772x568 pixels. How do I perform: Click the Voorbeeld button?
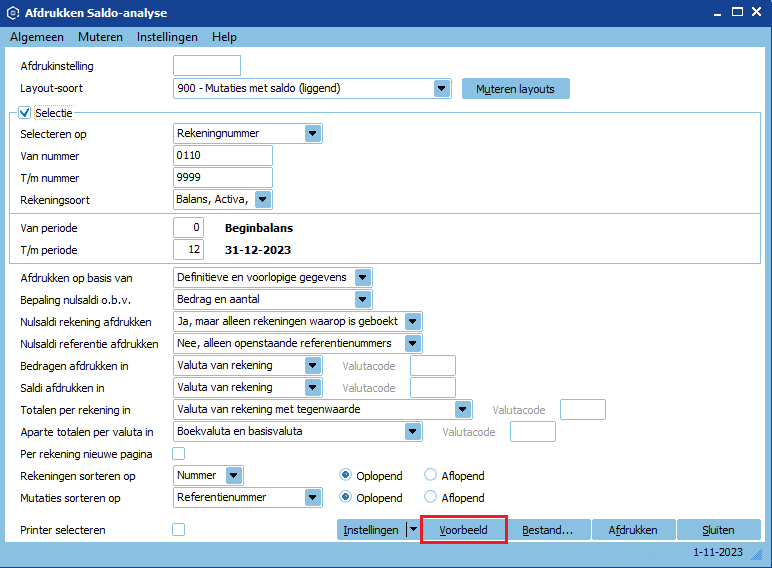(464, 530)
